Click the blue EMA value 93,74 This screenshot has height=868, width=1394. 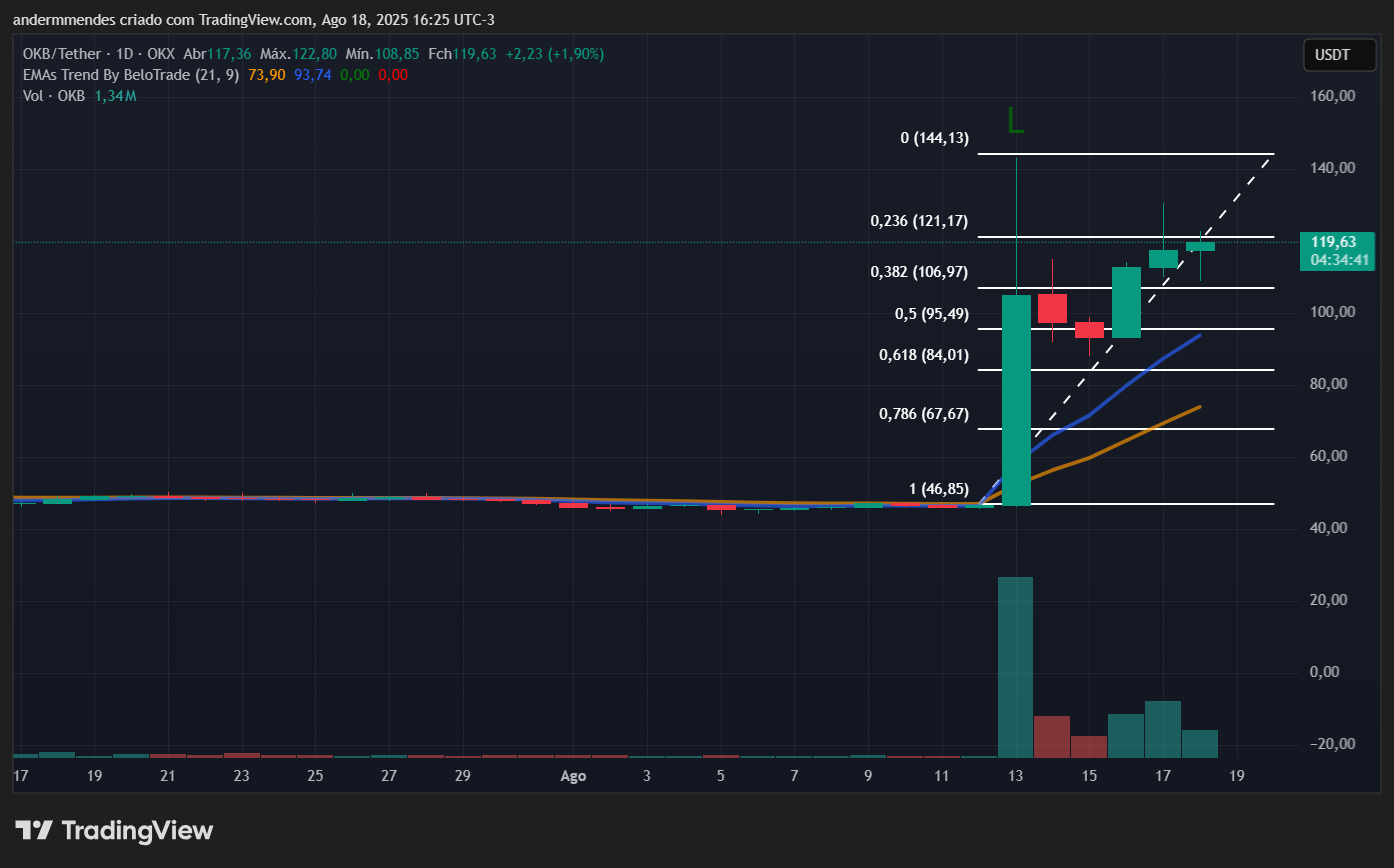(313, 75)
